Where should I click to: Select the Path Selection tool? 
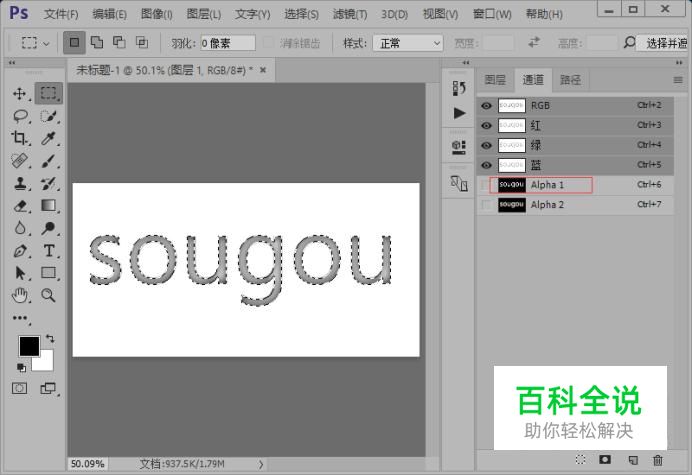coord(20,273)
